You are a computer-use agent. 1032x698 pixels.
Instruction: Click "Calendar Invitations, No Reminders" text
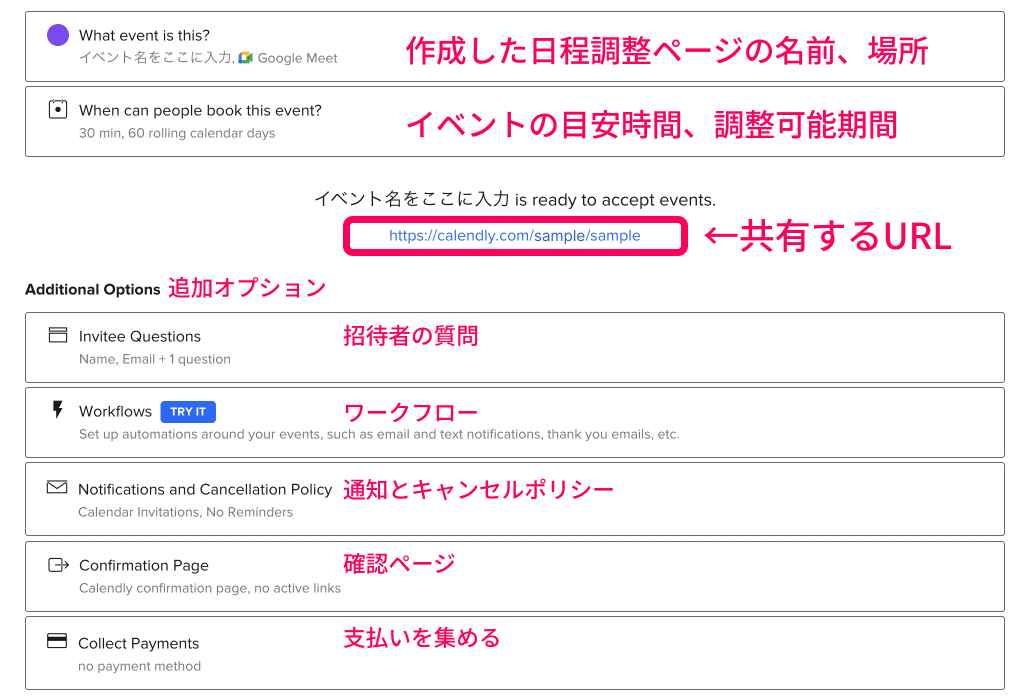(186, 512)
